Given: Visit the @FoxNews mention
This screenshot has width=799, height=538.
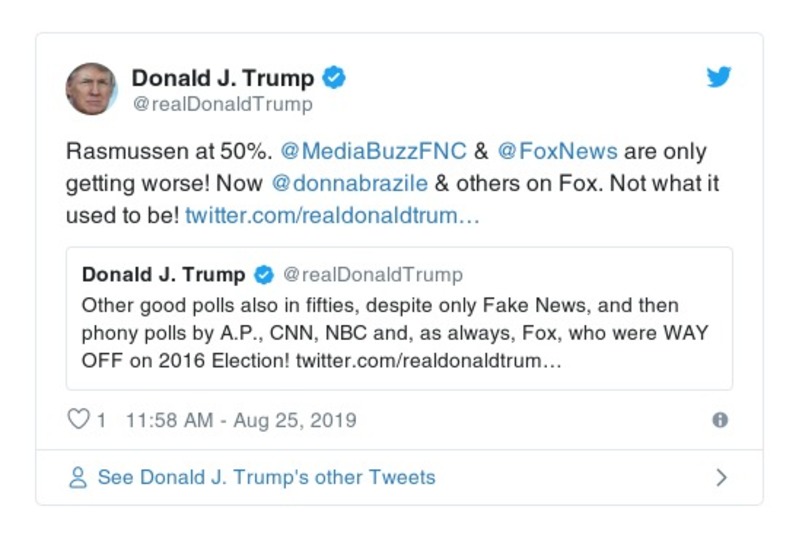Looking at the screenshot, I should [557, 152].
